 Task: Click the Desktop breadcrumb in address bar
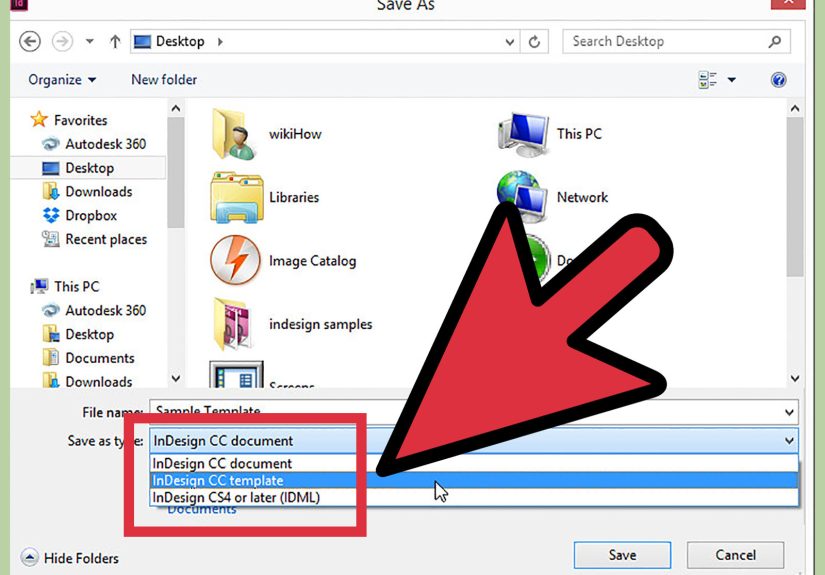[x=180, y=41]
